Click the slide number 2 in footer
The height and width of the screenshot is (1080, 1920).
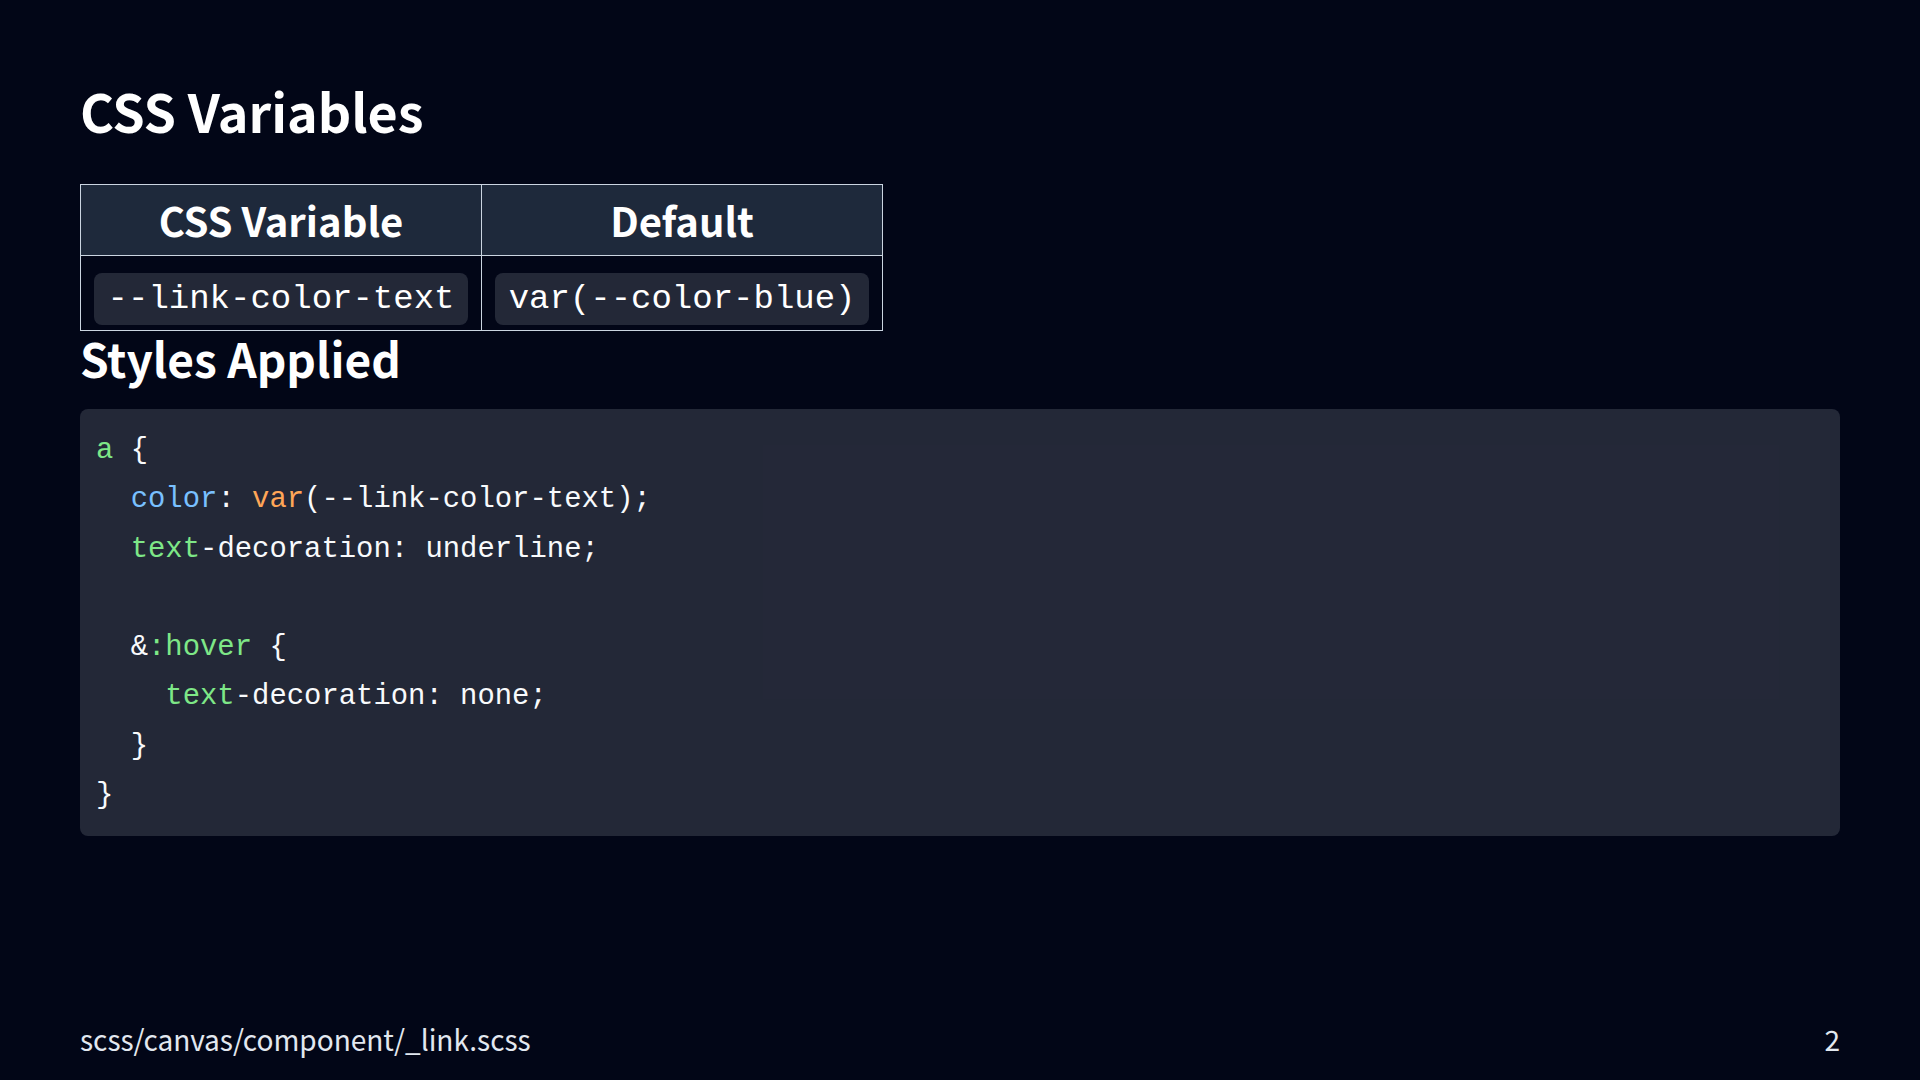[1831, 1041]
